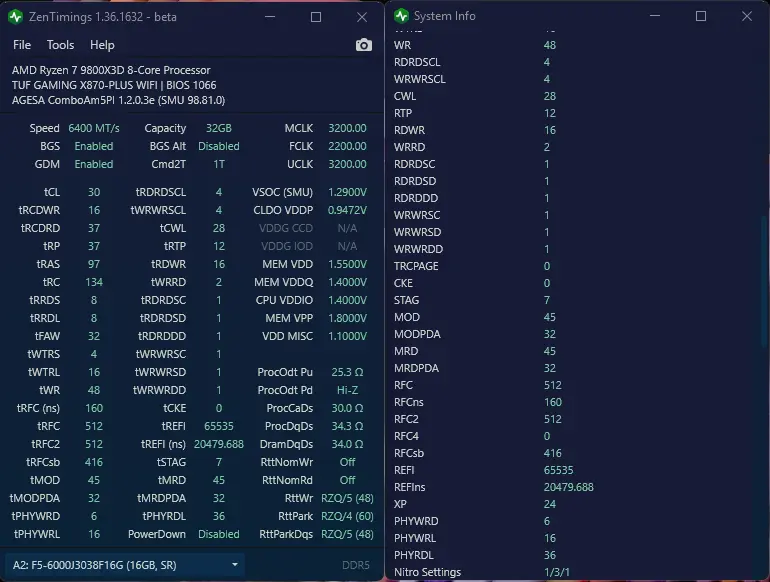This screenshot has width=770, height=582.
Task: Click the Cmd2T 1T value
Action: (x=219, y=164)
